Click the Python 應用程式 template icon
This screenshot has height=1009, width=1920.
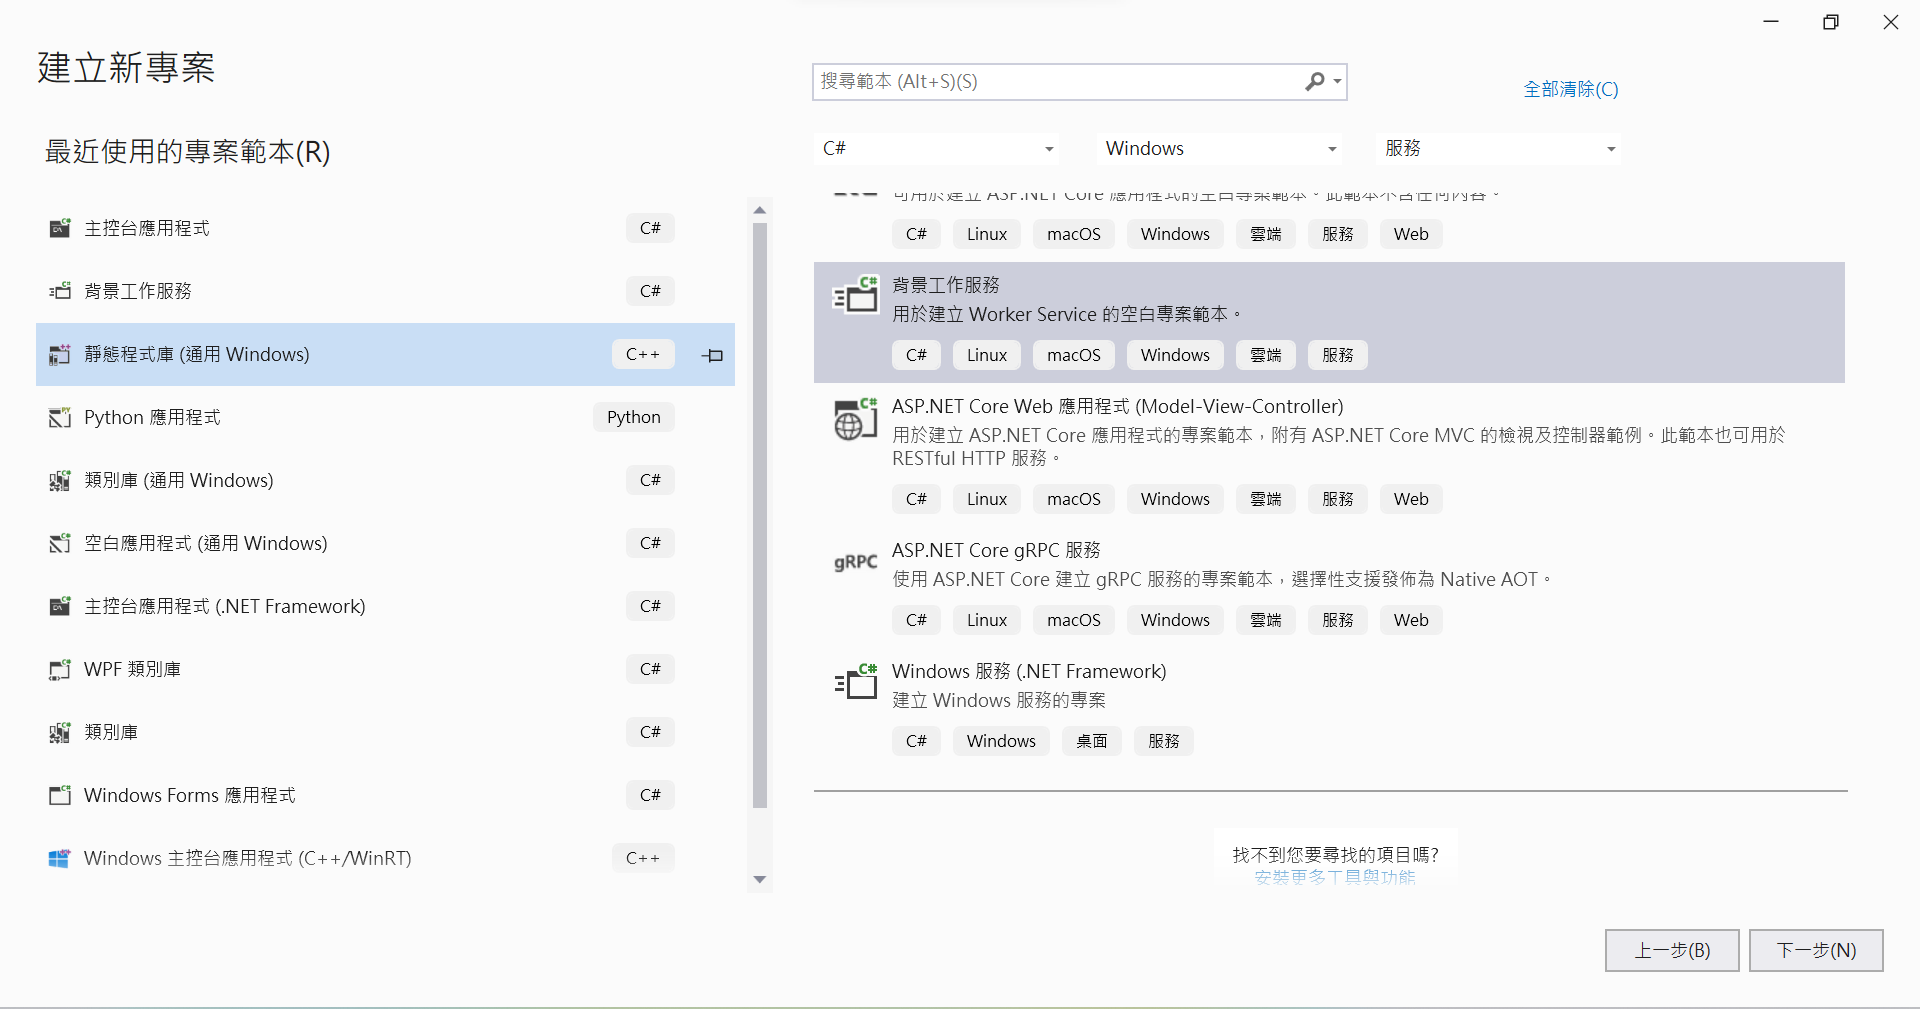(x=60, y=417)
